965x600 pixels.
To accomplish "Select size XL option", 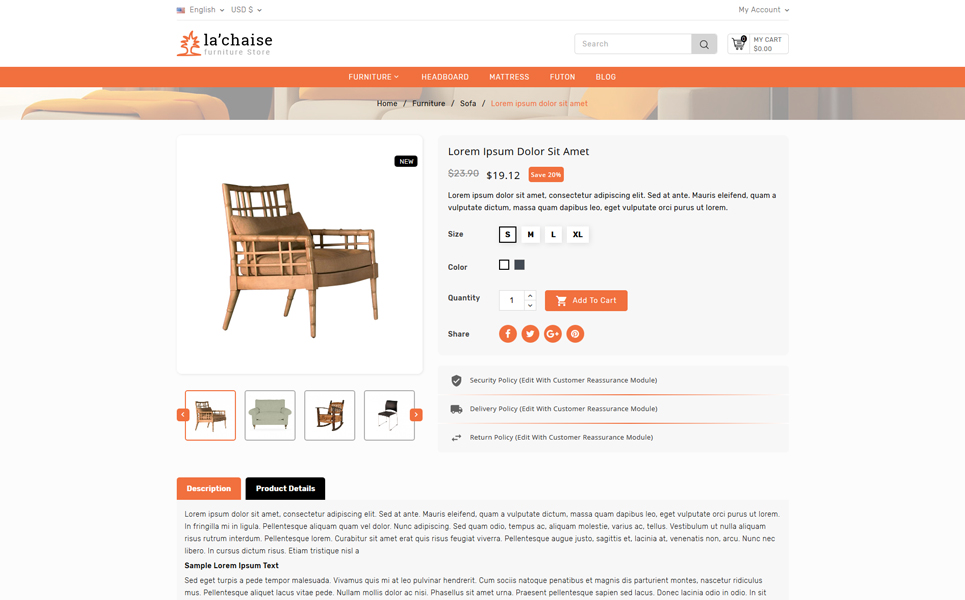I will [x=577, y=234].
